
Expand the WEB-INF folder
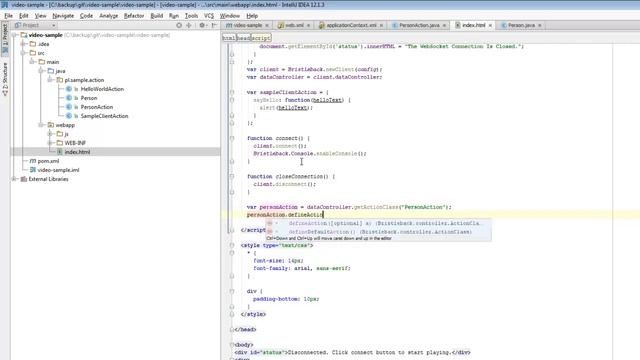[51, 143]
